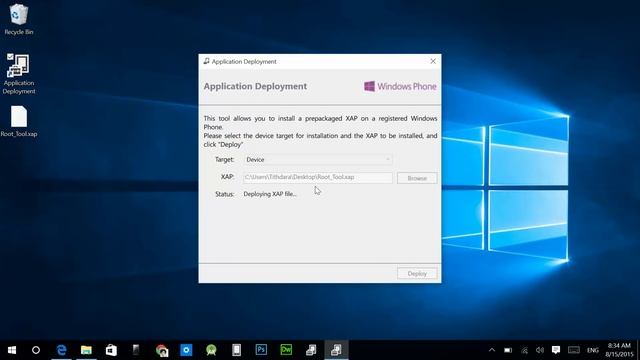
Task: Open the Windows Start menu
Action: (x=12, y=350)
